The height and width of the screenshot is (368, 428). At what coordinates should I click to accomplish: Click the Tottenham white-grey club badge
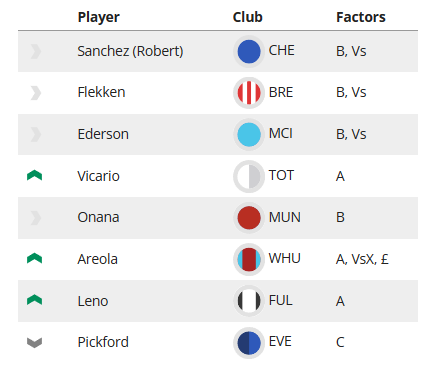tap(249, 176)
